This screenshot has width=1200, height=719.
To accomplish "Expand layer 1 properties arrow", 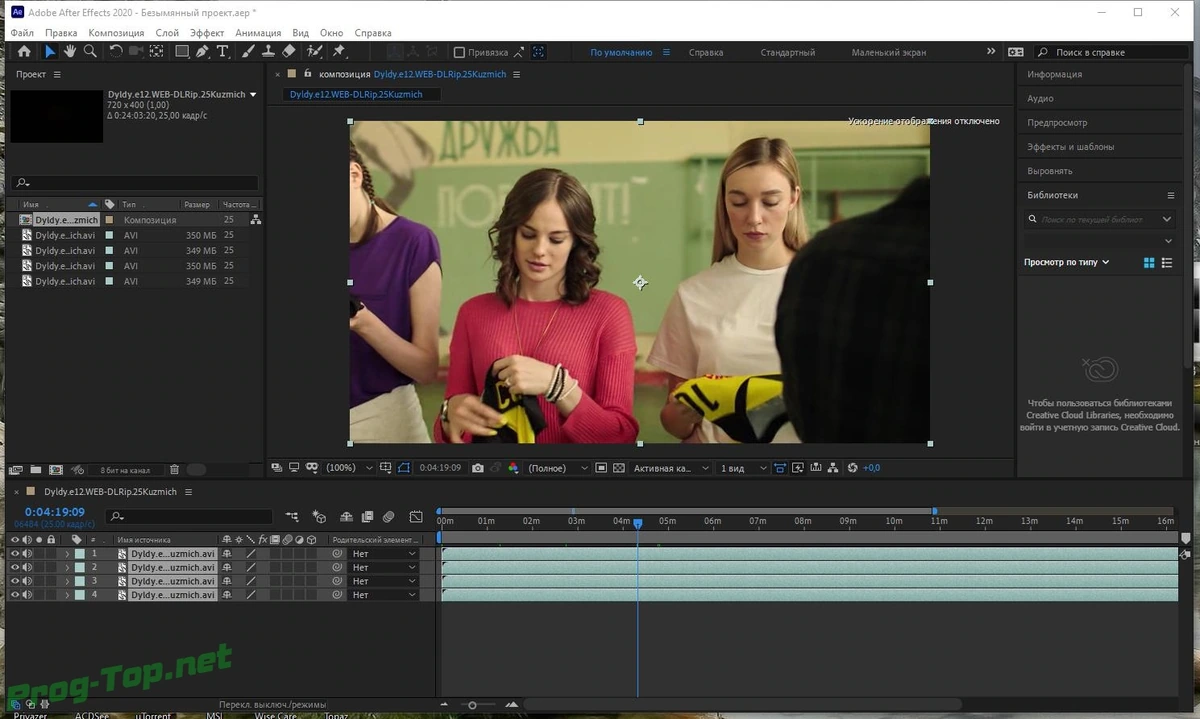I will click(x=67, y=553).
